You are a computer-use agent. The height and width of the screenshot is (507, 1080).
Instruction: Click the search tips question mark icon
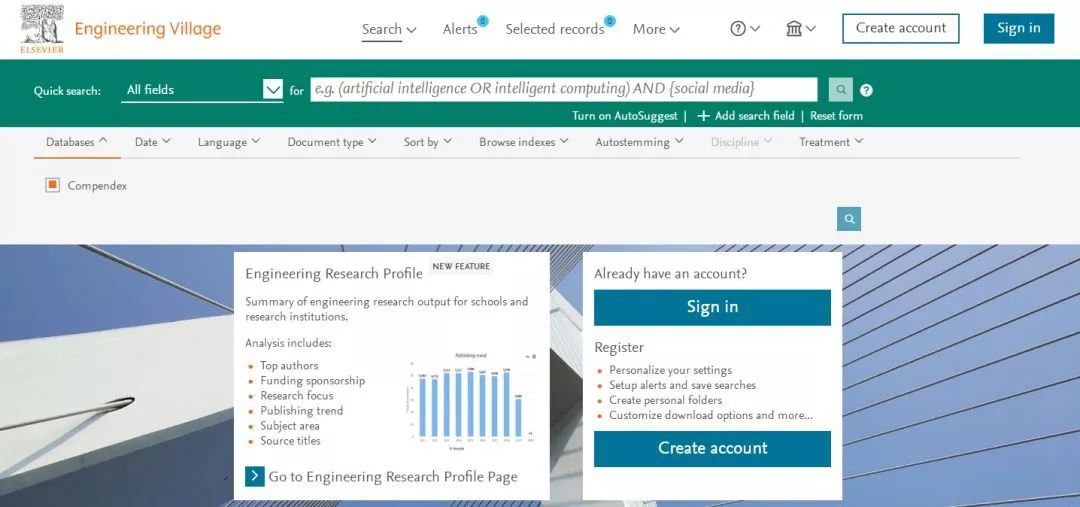coord(866,90)
